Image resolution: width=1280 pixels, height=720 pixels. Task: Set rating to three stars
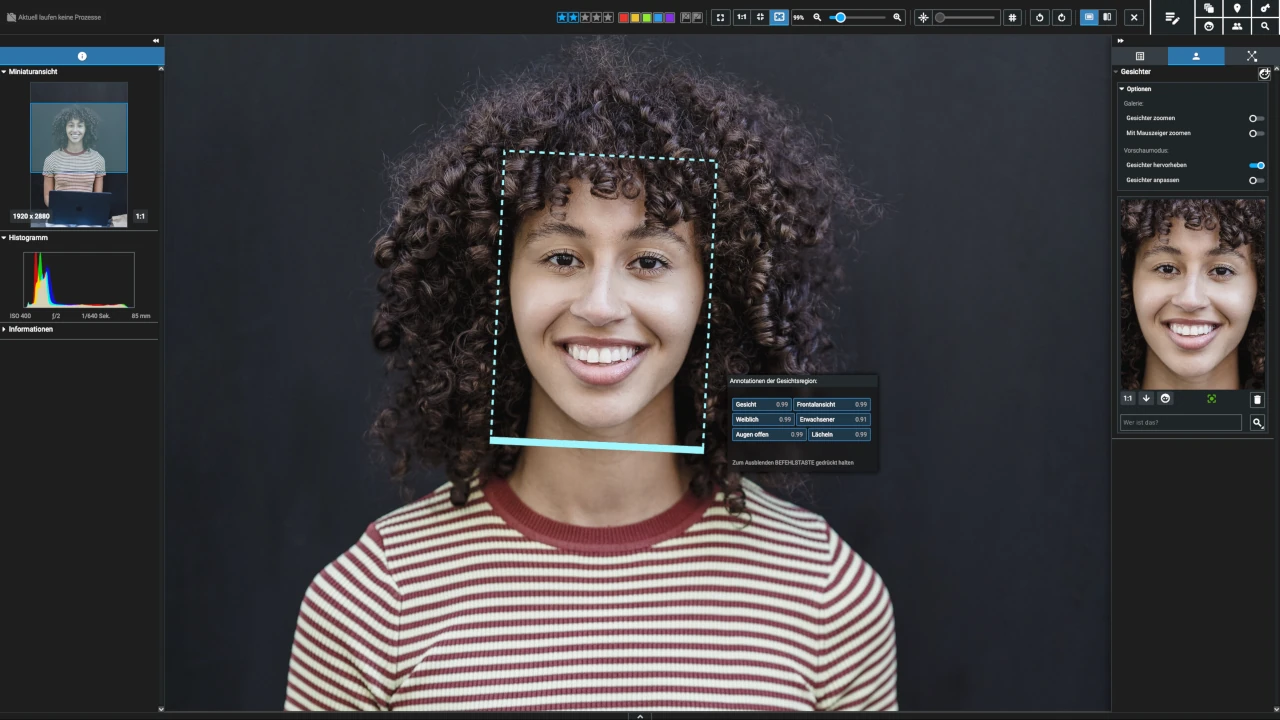point(585,17)
